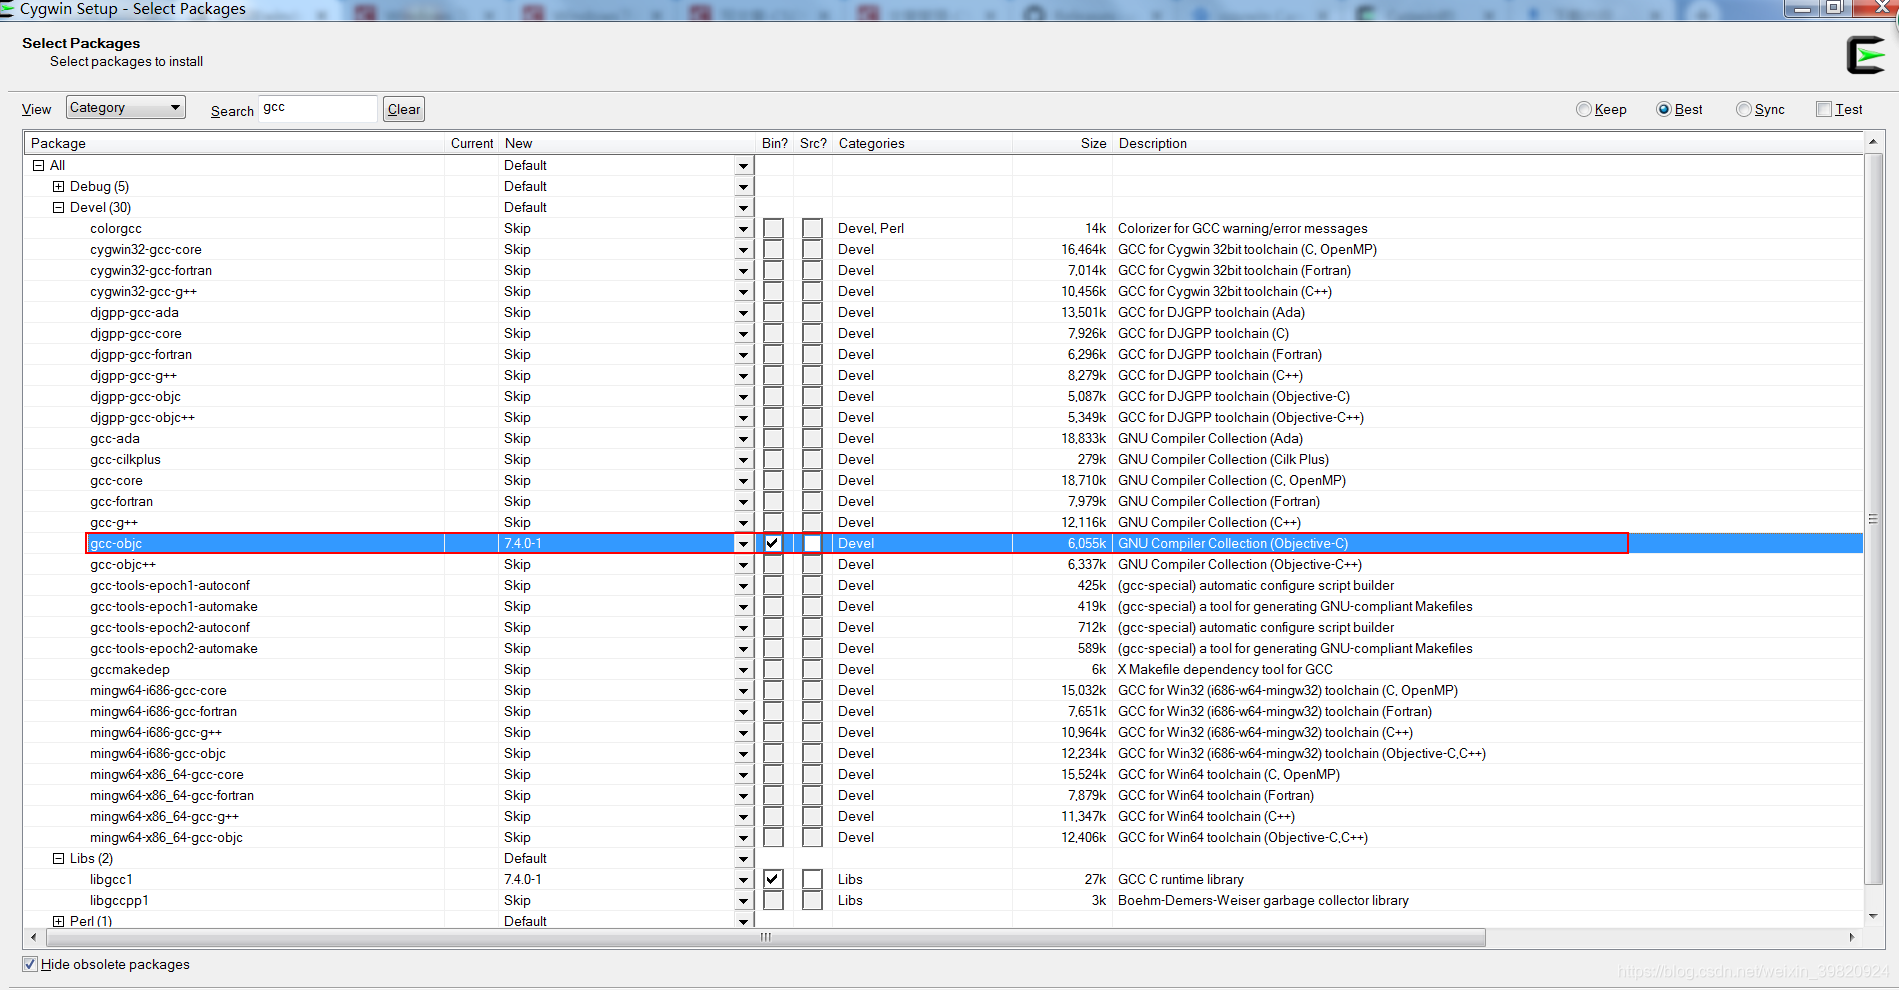Click the Cygwin logo icon
This screenshot has width=1899, height=990.
[1865, 55]
